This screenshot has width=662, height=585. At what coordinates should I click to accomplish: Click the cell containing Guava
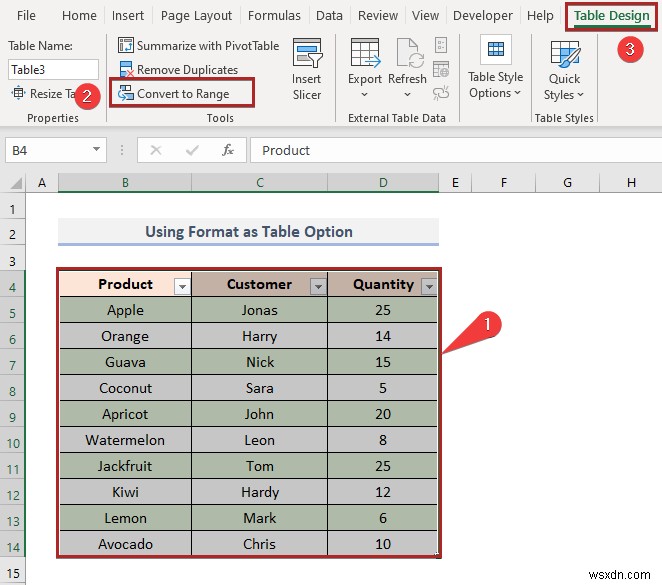click(x=125, y=362)
